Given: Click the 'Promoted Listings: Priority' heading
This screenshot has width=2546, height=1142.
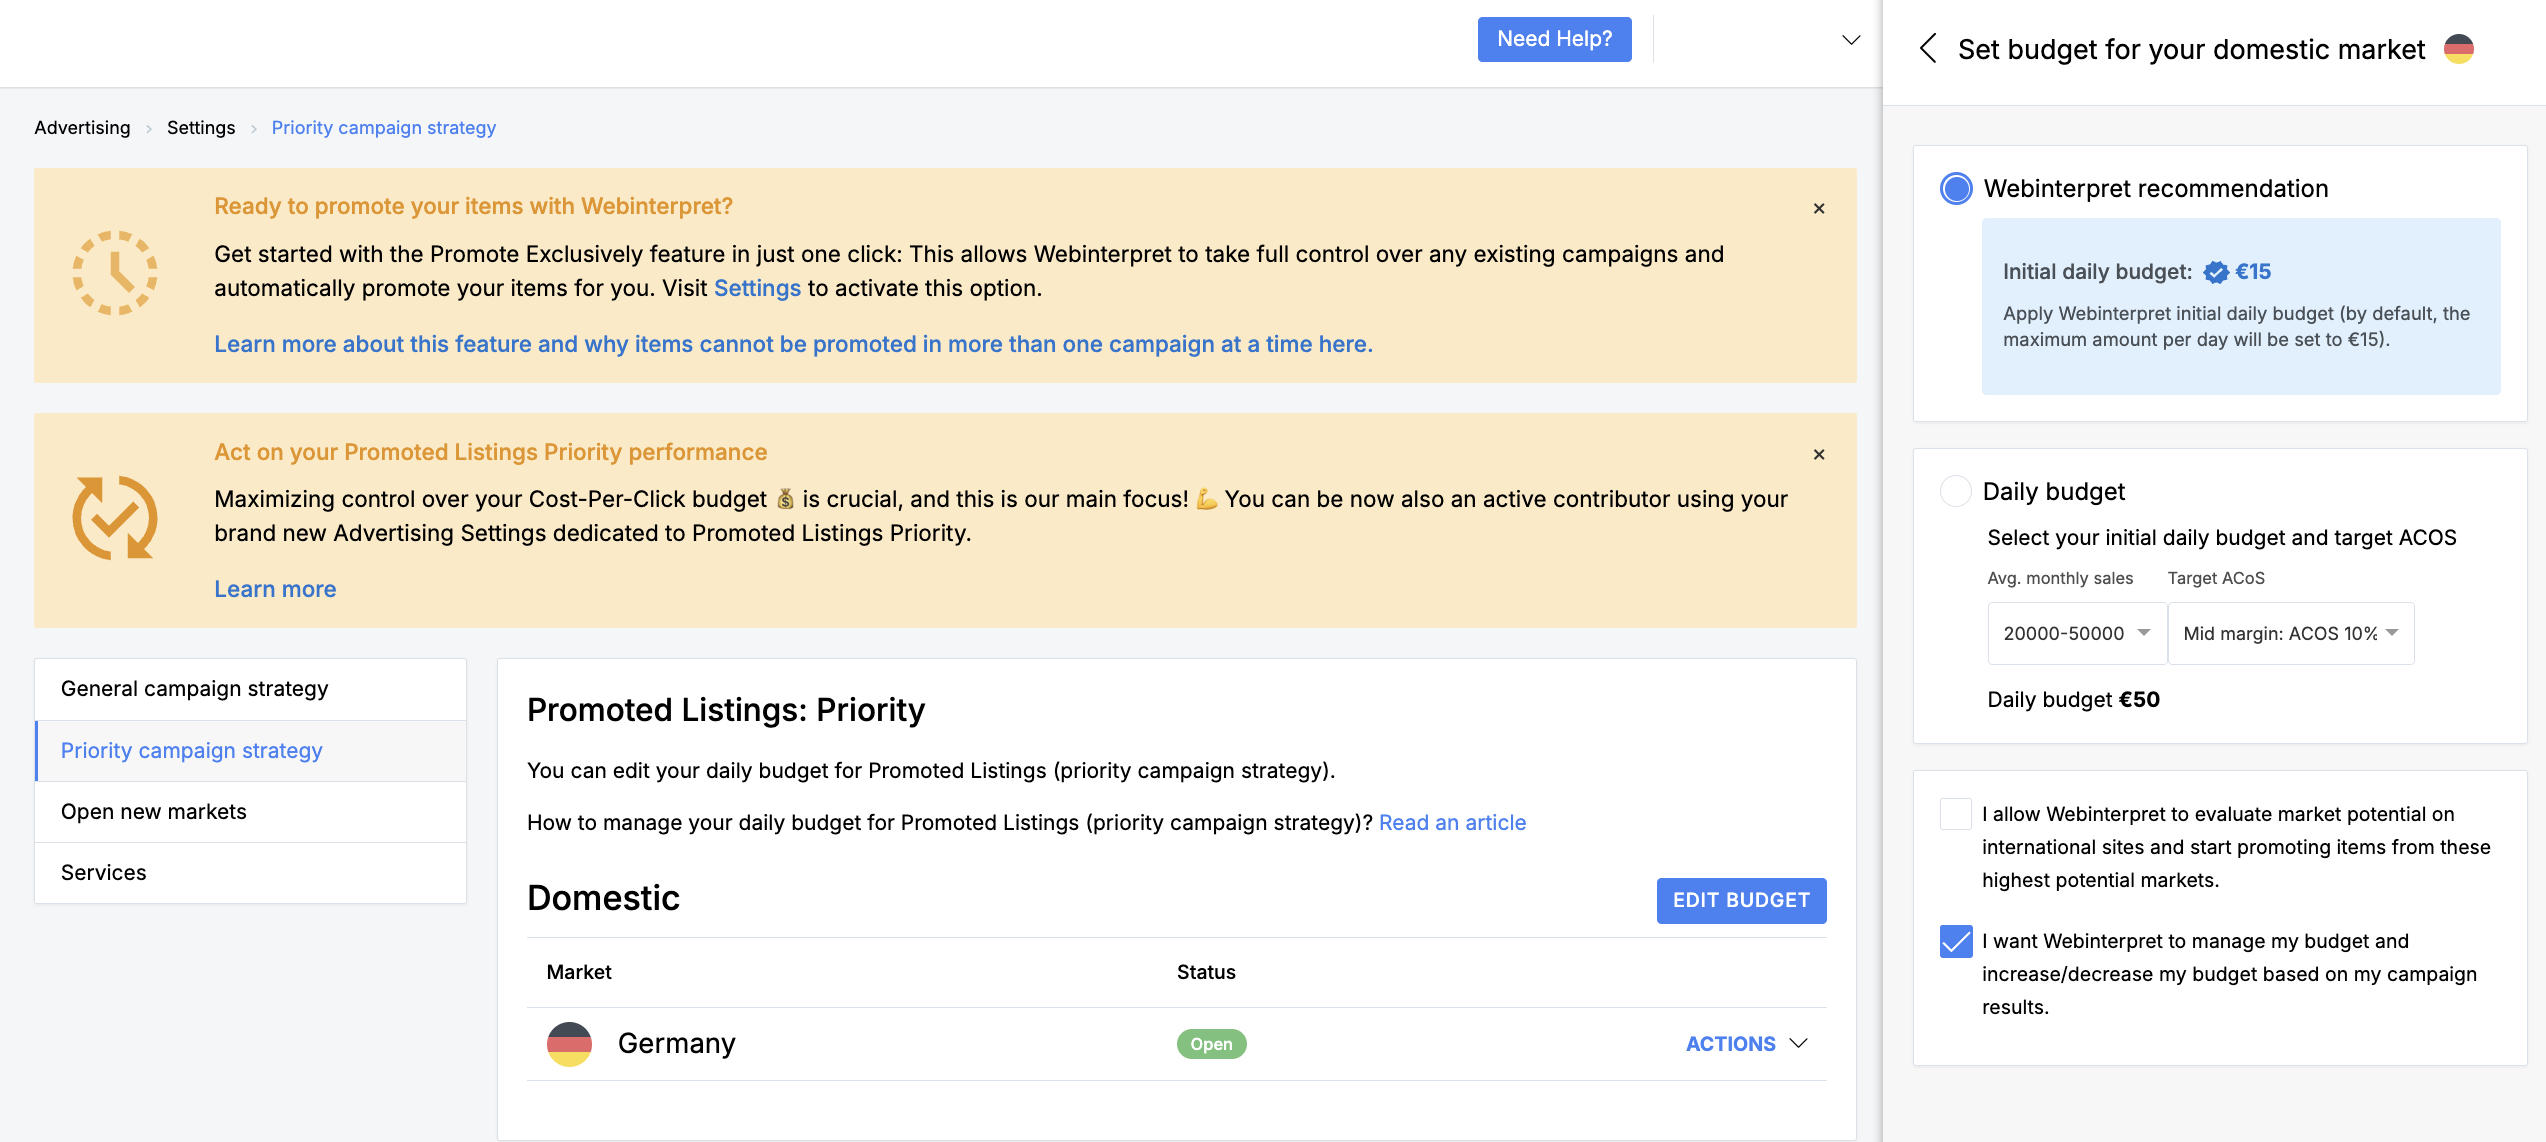Looking at the screenshot, I should [x=726, y=710].
